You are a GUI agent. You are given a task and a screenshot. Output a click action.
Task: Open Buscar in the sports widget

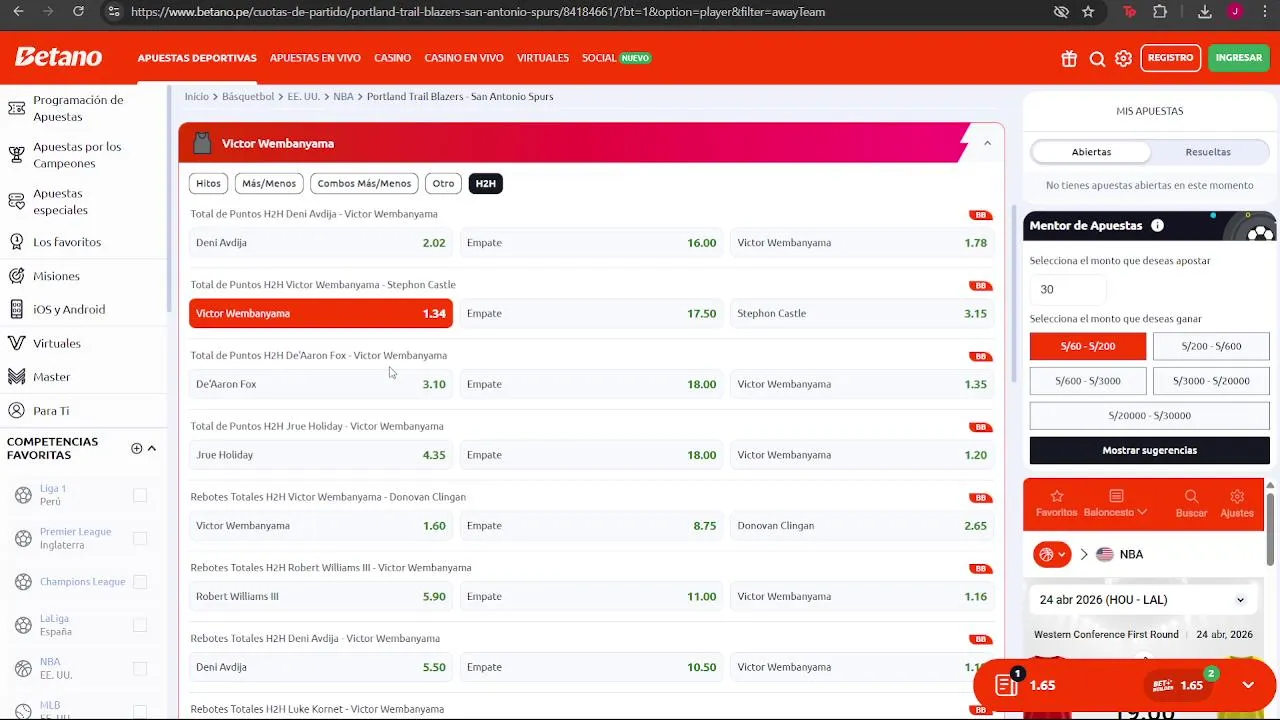(x=1191, y=503)
